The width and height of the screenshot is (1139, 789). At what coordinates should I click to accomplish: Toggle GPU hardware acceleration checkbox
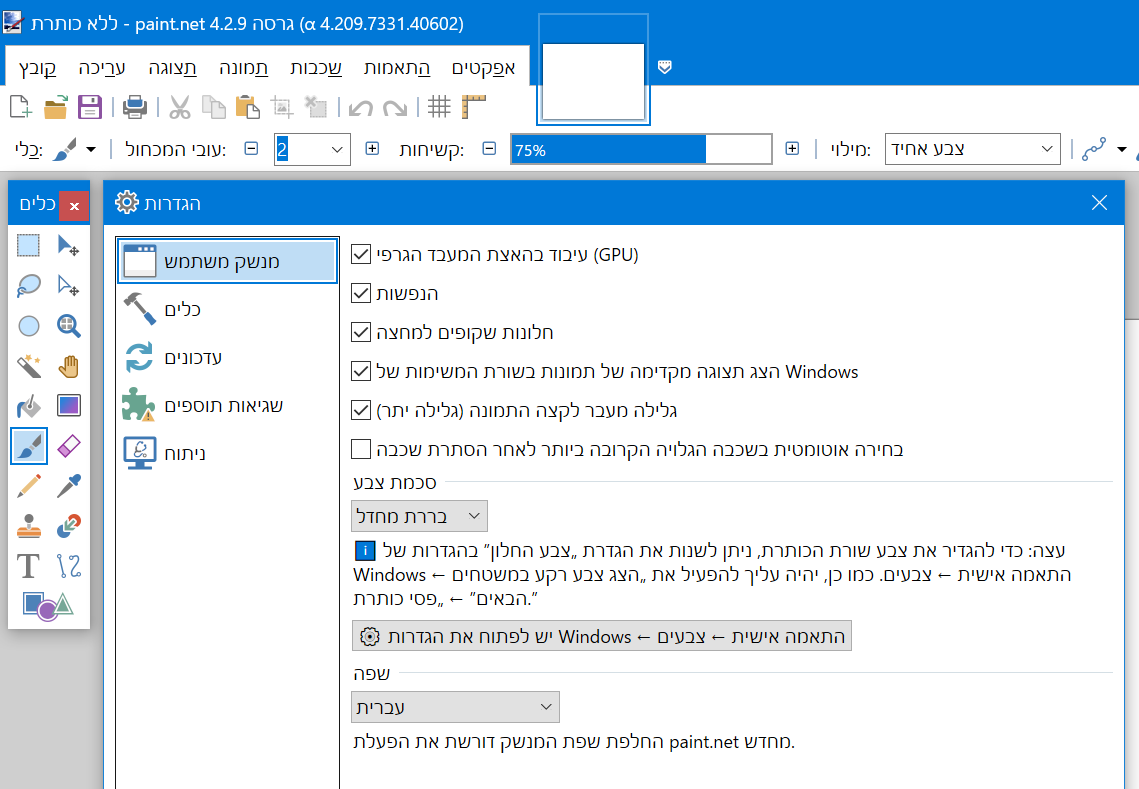(x=361, y=254)
